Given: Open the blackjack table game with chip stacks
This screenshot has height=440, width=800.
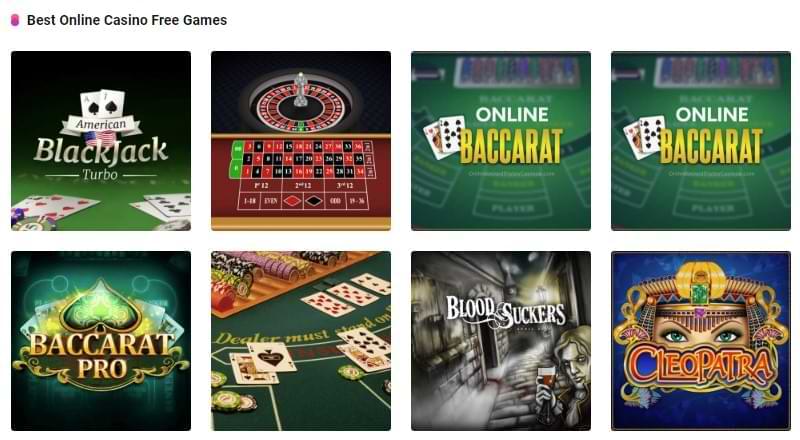Looking at the screenshot, I should coord(301,341).
